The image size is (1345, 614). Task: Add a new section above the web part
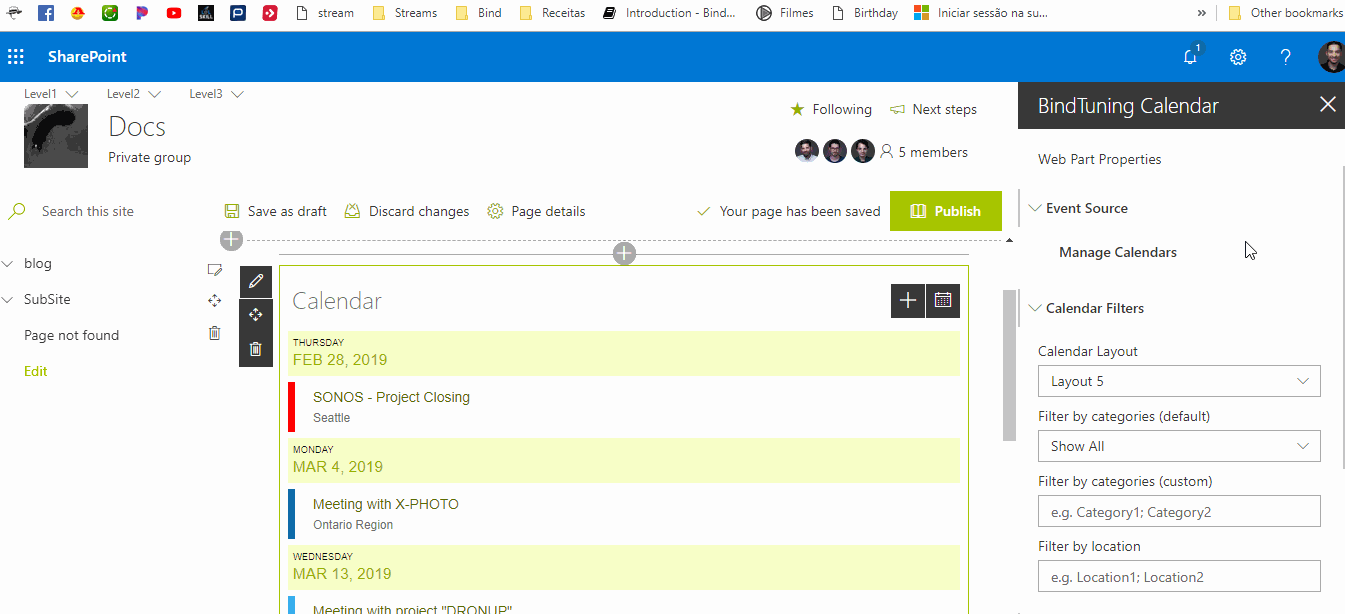click(x=231, y=240)
